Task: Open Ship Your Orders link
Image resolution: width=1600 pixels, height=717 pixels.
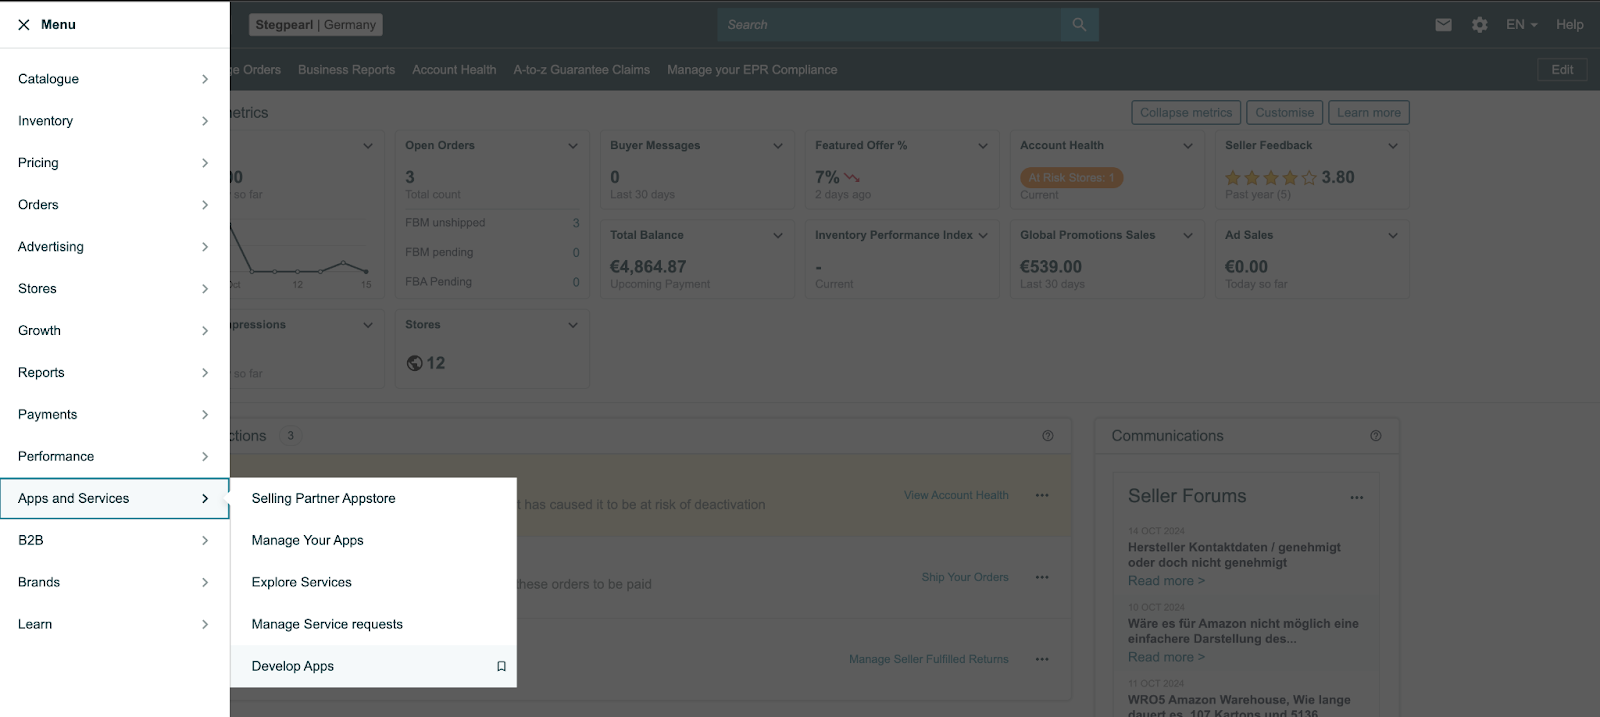Action: click(965, 577)
